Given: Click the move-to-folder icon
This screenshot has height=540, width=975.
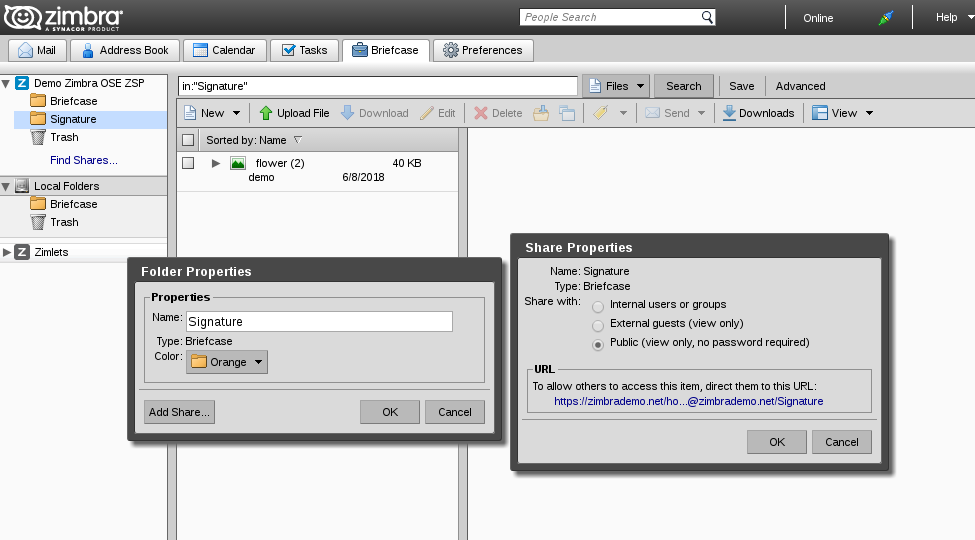Looking at the screenshot, I should point(541,113).
